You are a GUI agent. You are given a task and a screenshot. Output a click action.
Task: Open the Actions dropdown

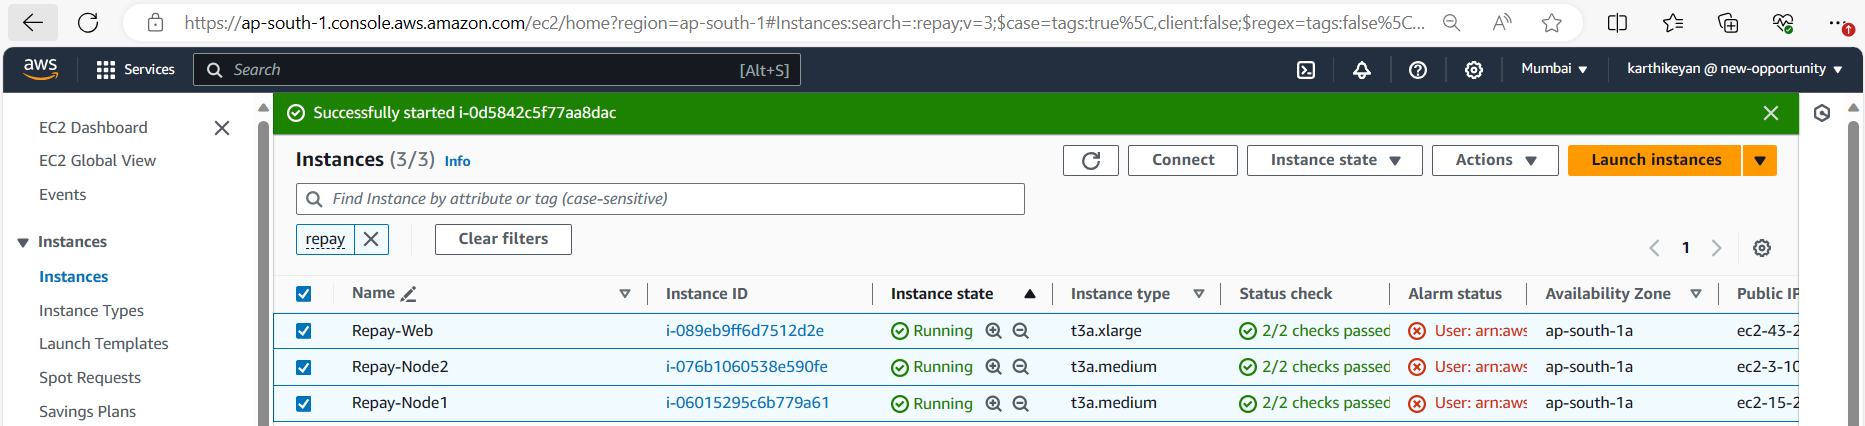pyautogui.click(x=1495, y=160)
